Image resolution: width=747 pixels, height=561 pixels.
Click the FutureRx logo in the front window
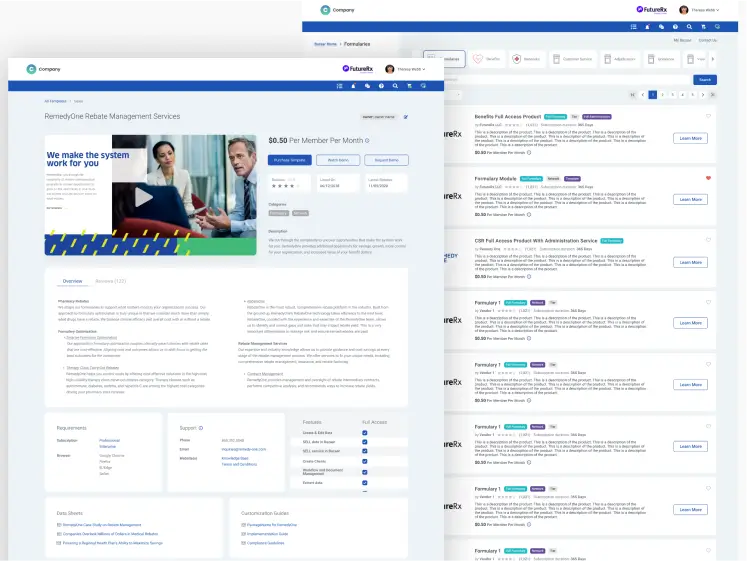pos(358,69)
